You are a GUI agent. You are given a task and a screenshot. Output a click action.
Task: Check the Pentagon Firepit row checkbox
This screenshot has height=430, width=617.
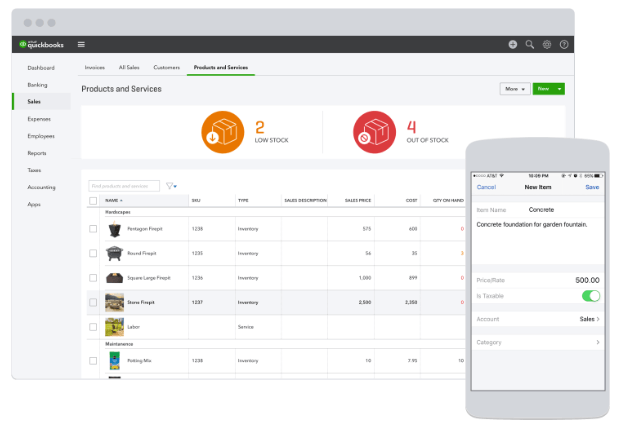pyautogui.click(x=93, y=229)
